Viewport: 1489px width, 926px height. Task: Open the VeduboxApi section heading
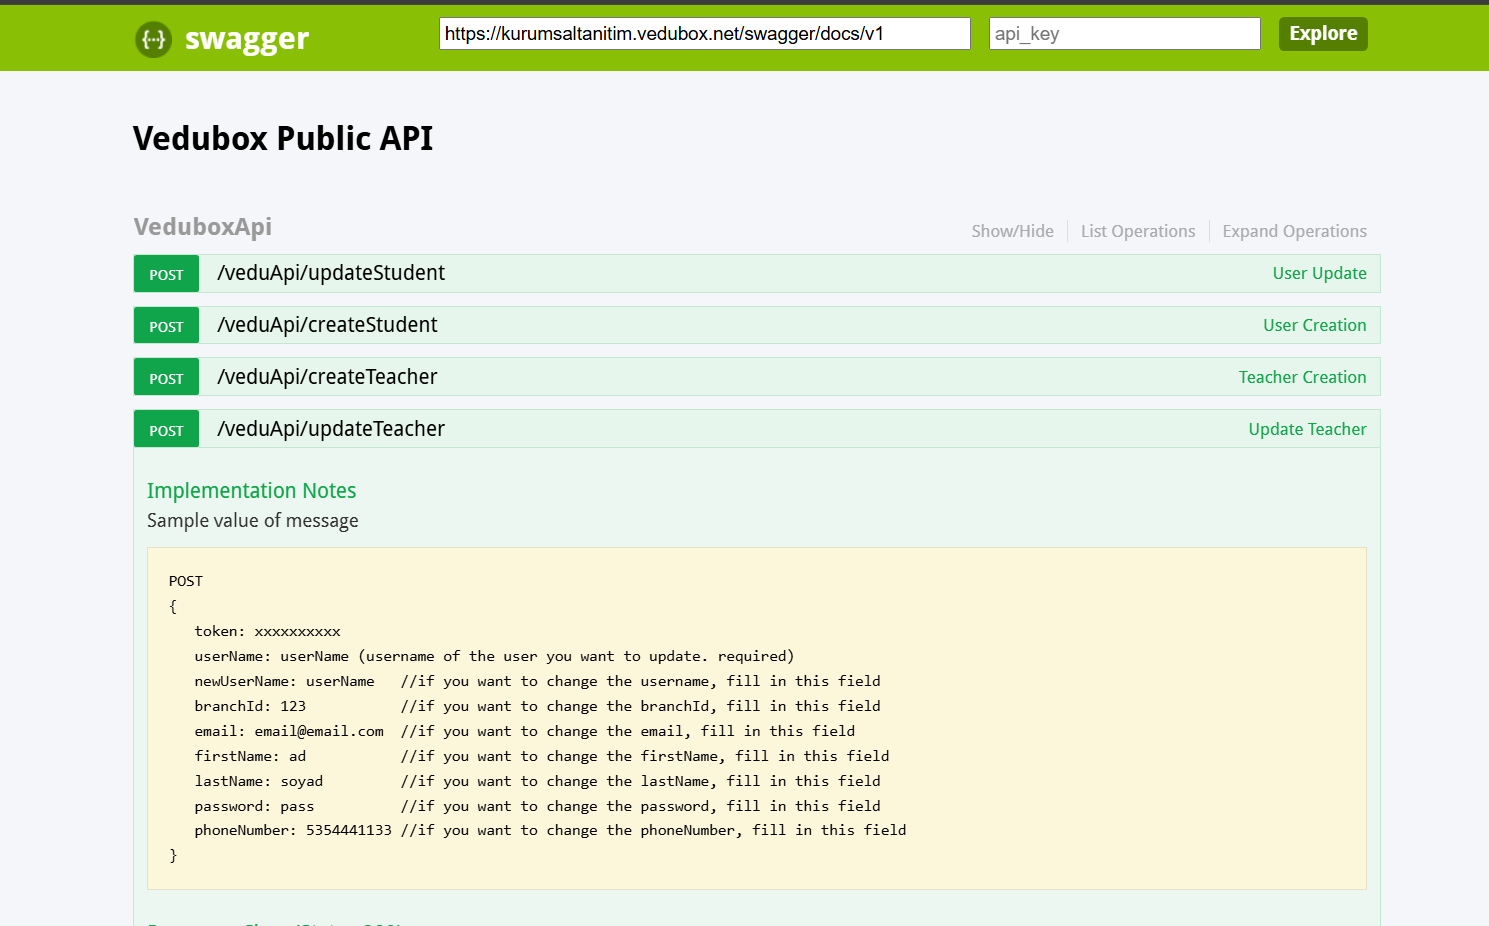tap(203, 227)
